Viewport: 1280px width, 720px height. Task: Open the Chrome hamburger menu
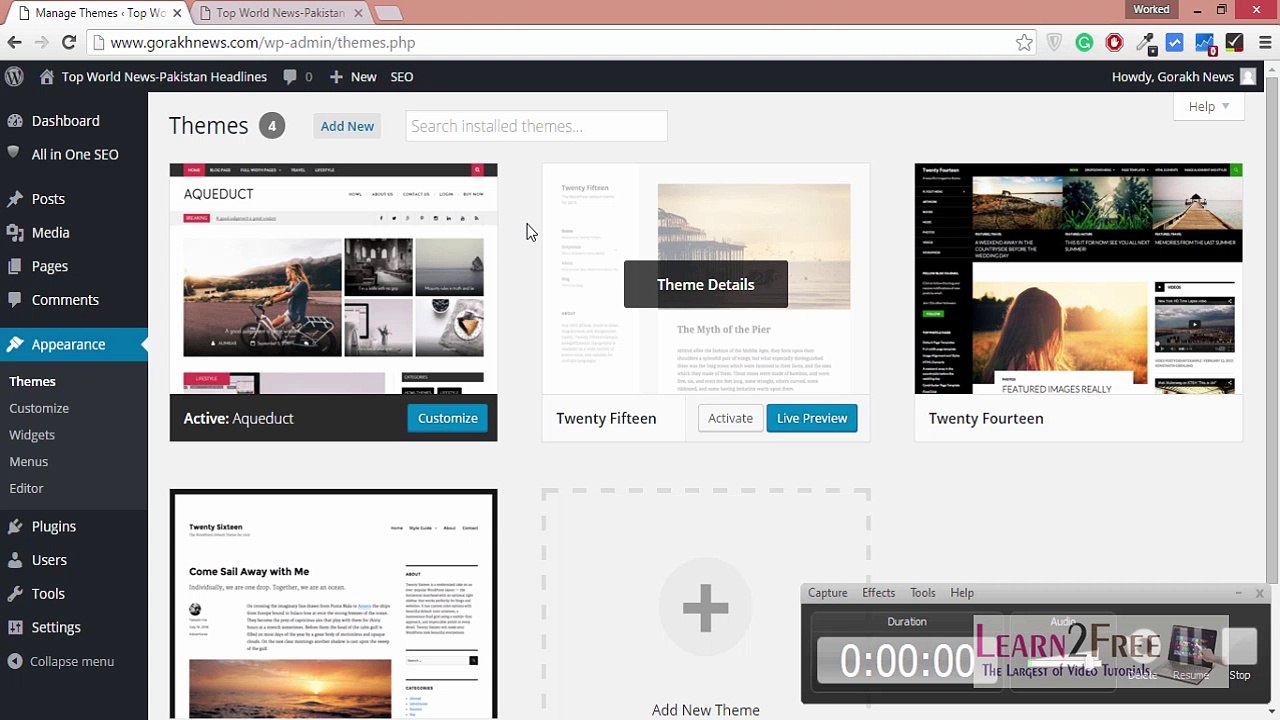point(1264,42)
